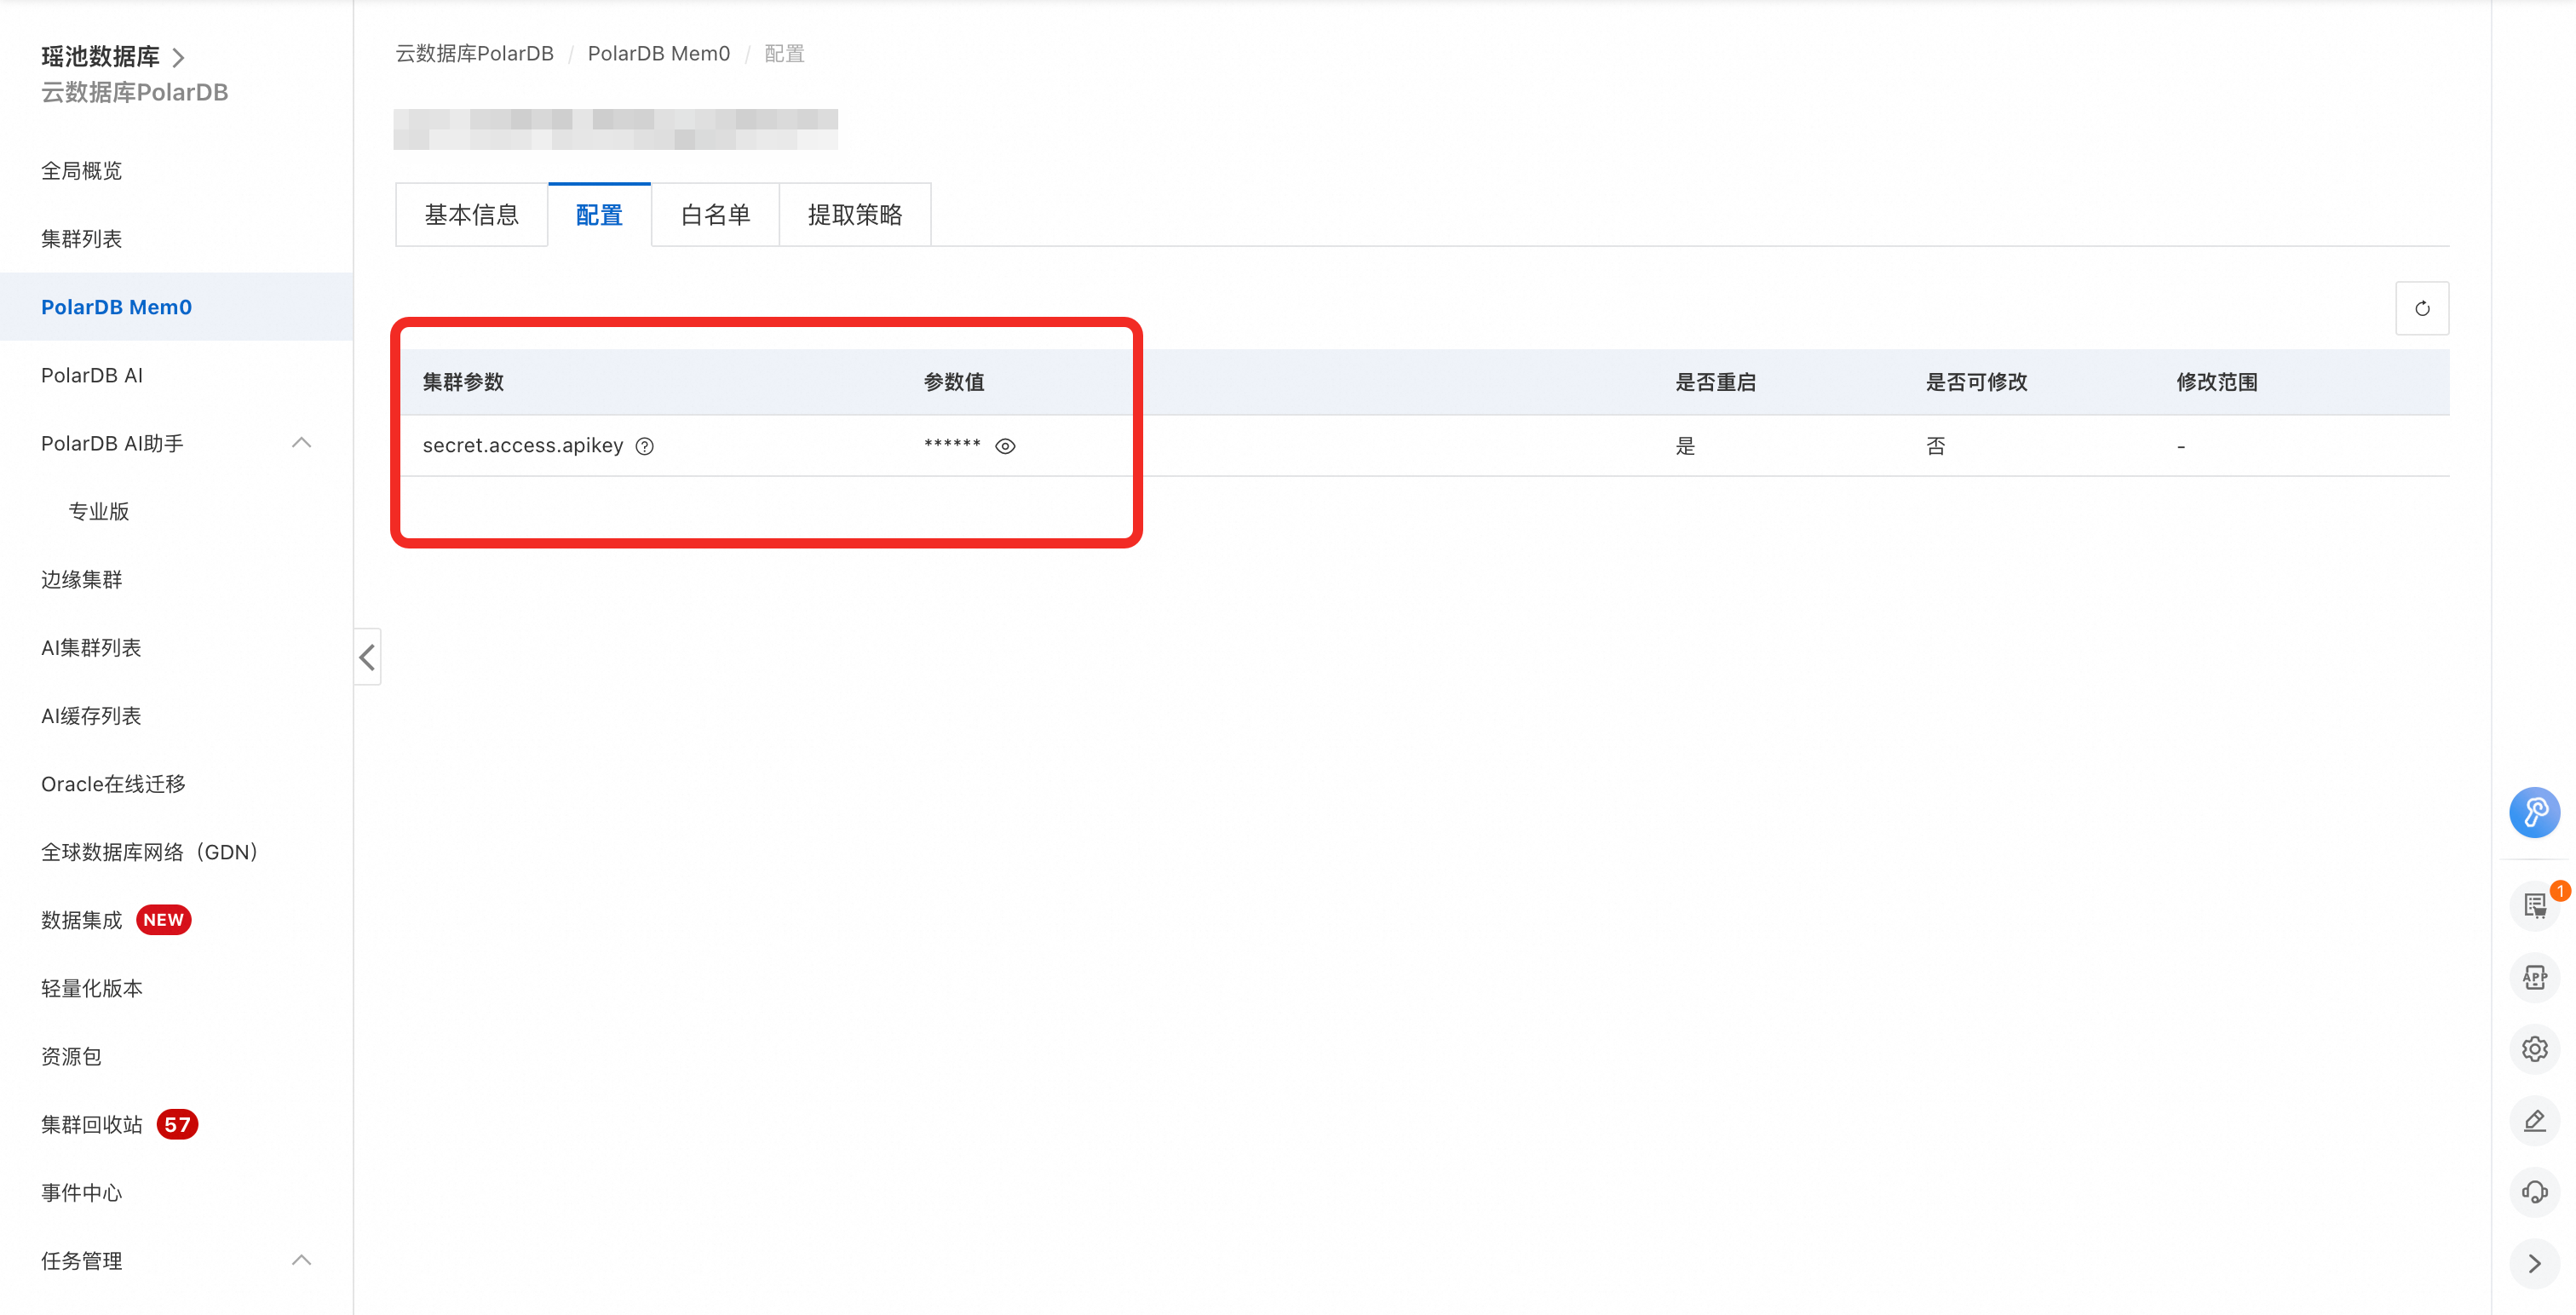This screenshot has width=2576, height=1315.
Task: Click the feedback edit pencil icon
Action: coord(2534,1121)
